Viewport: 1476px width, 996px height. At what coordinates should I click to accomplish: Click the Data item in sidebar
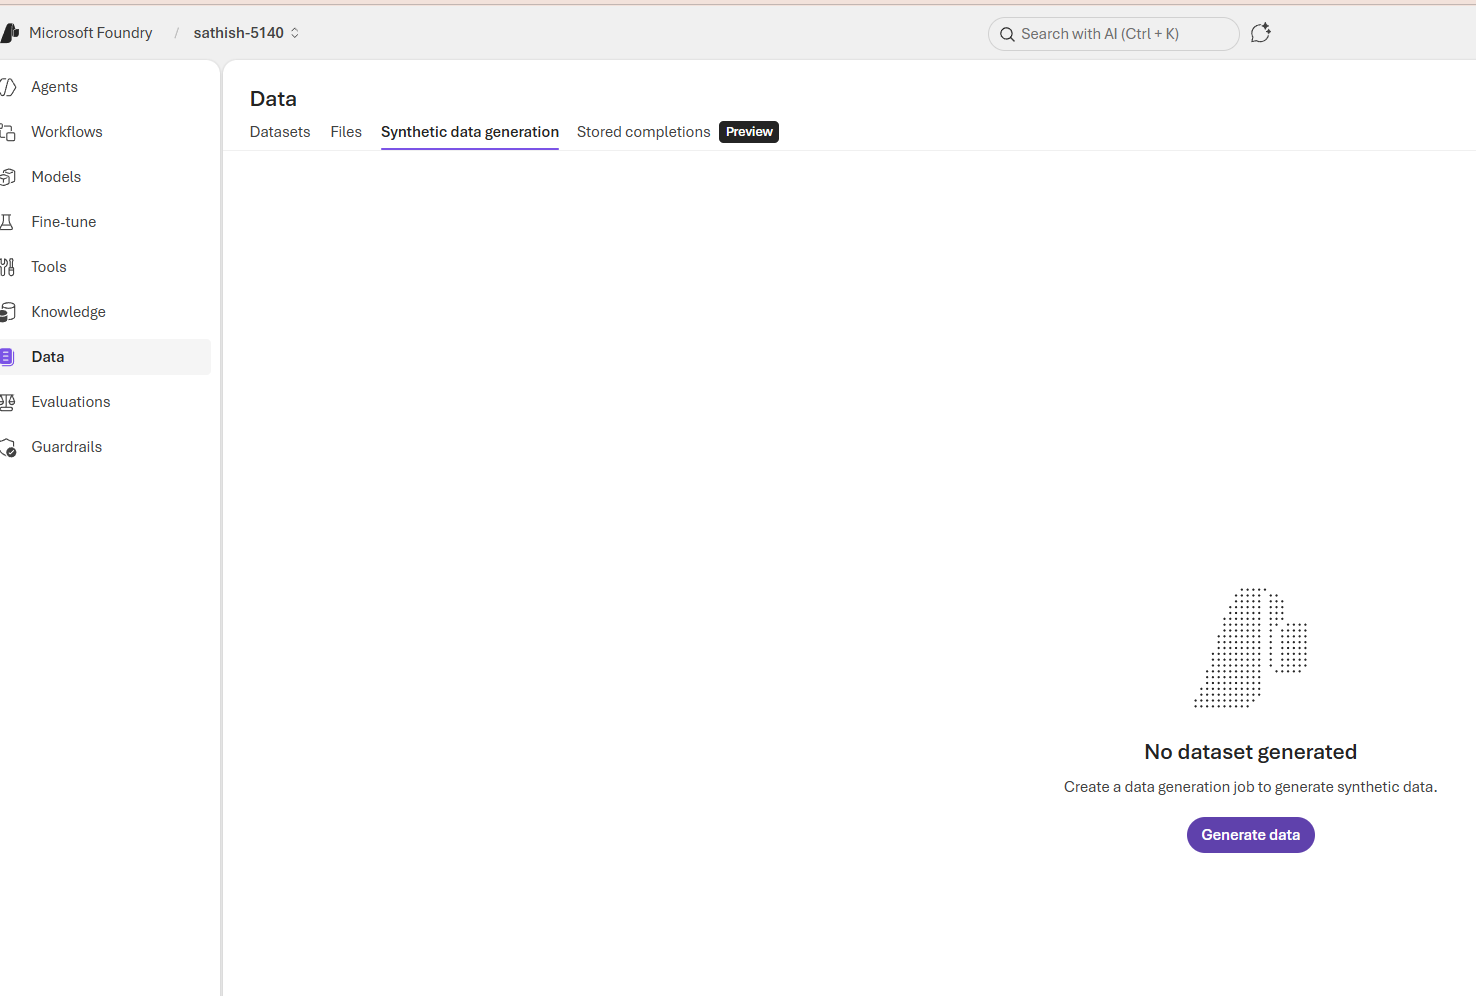point(48,357)
